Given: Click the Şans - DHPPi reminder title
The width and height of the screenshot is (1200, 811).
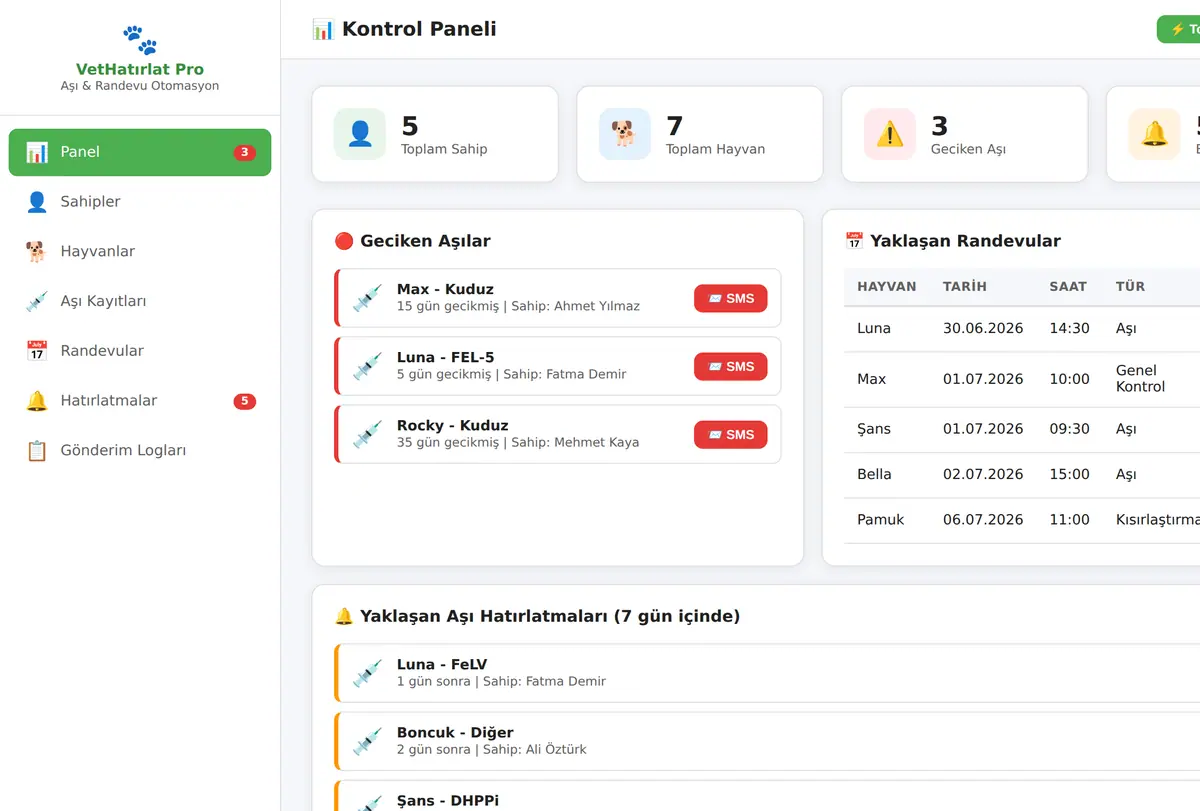Looking at the screenshot, I should (x=448, y=800).
